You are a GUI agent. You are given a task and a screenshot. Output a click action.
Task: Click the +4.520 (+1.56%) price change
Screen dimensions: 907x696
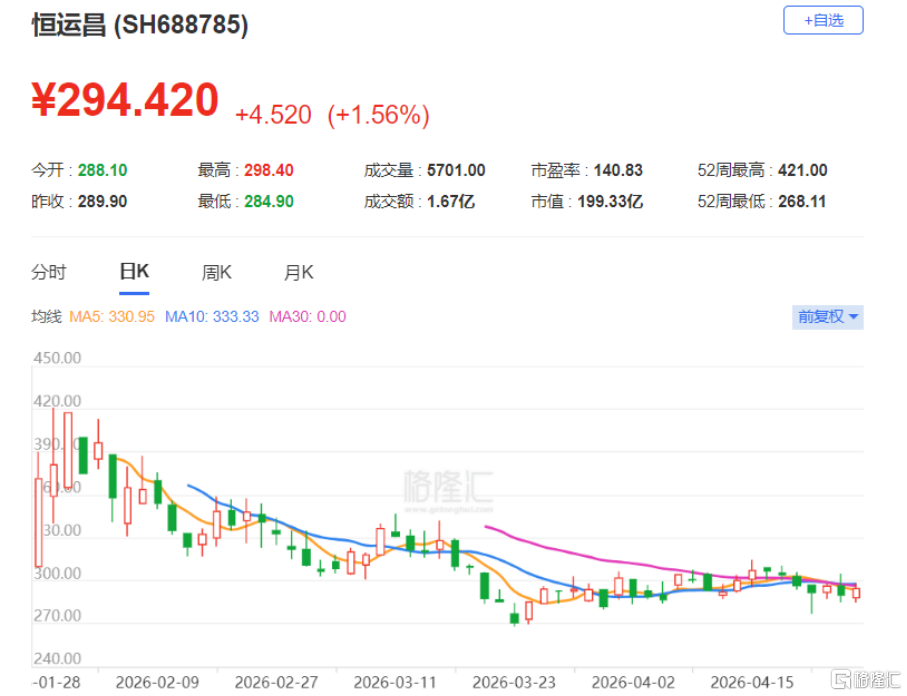(332, 115)
